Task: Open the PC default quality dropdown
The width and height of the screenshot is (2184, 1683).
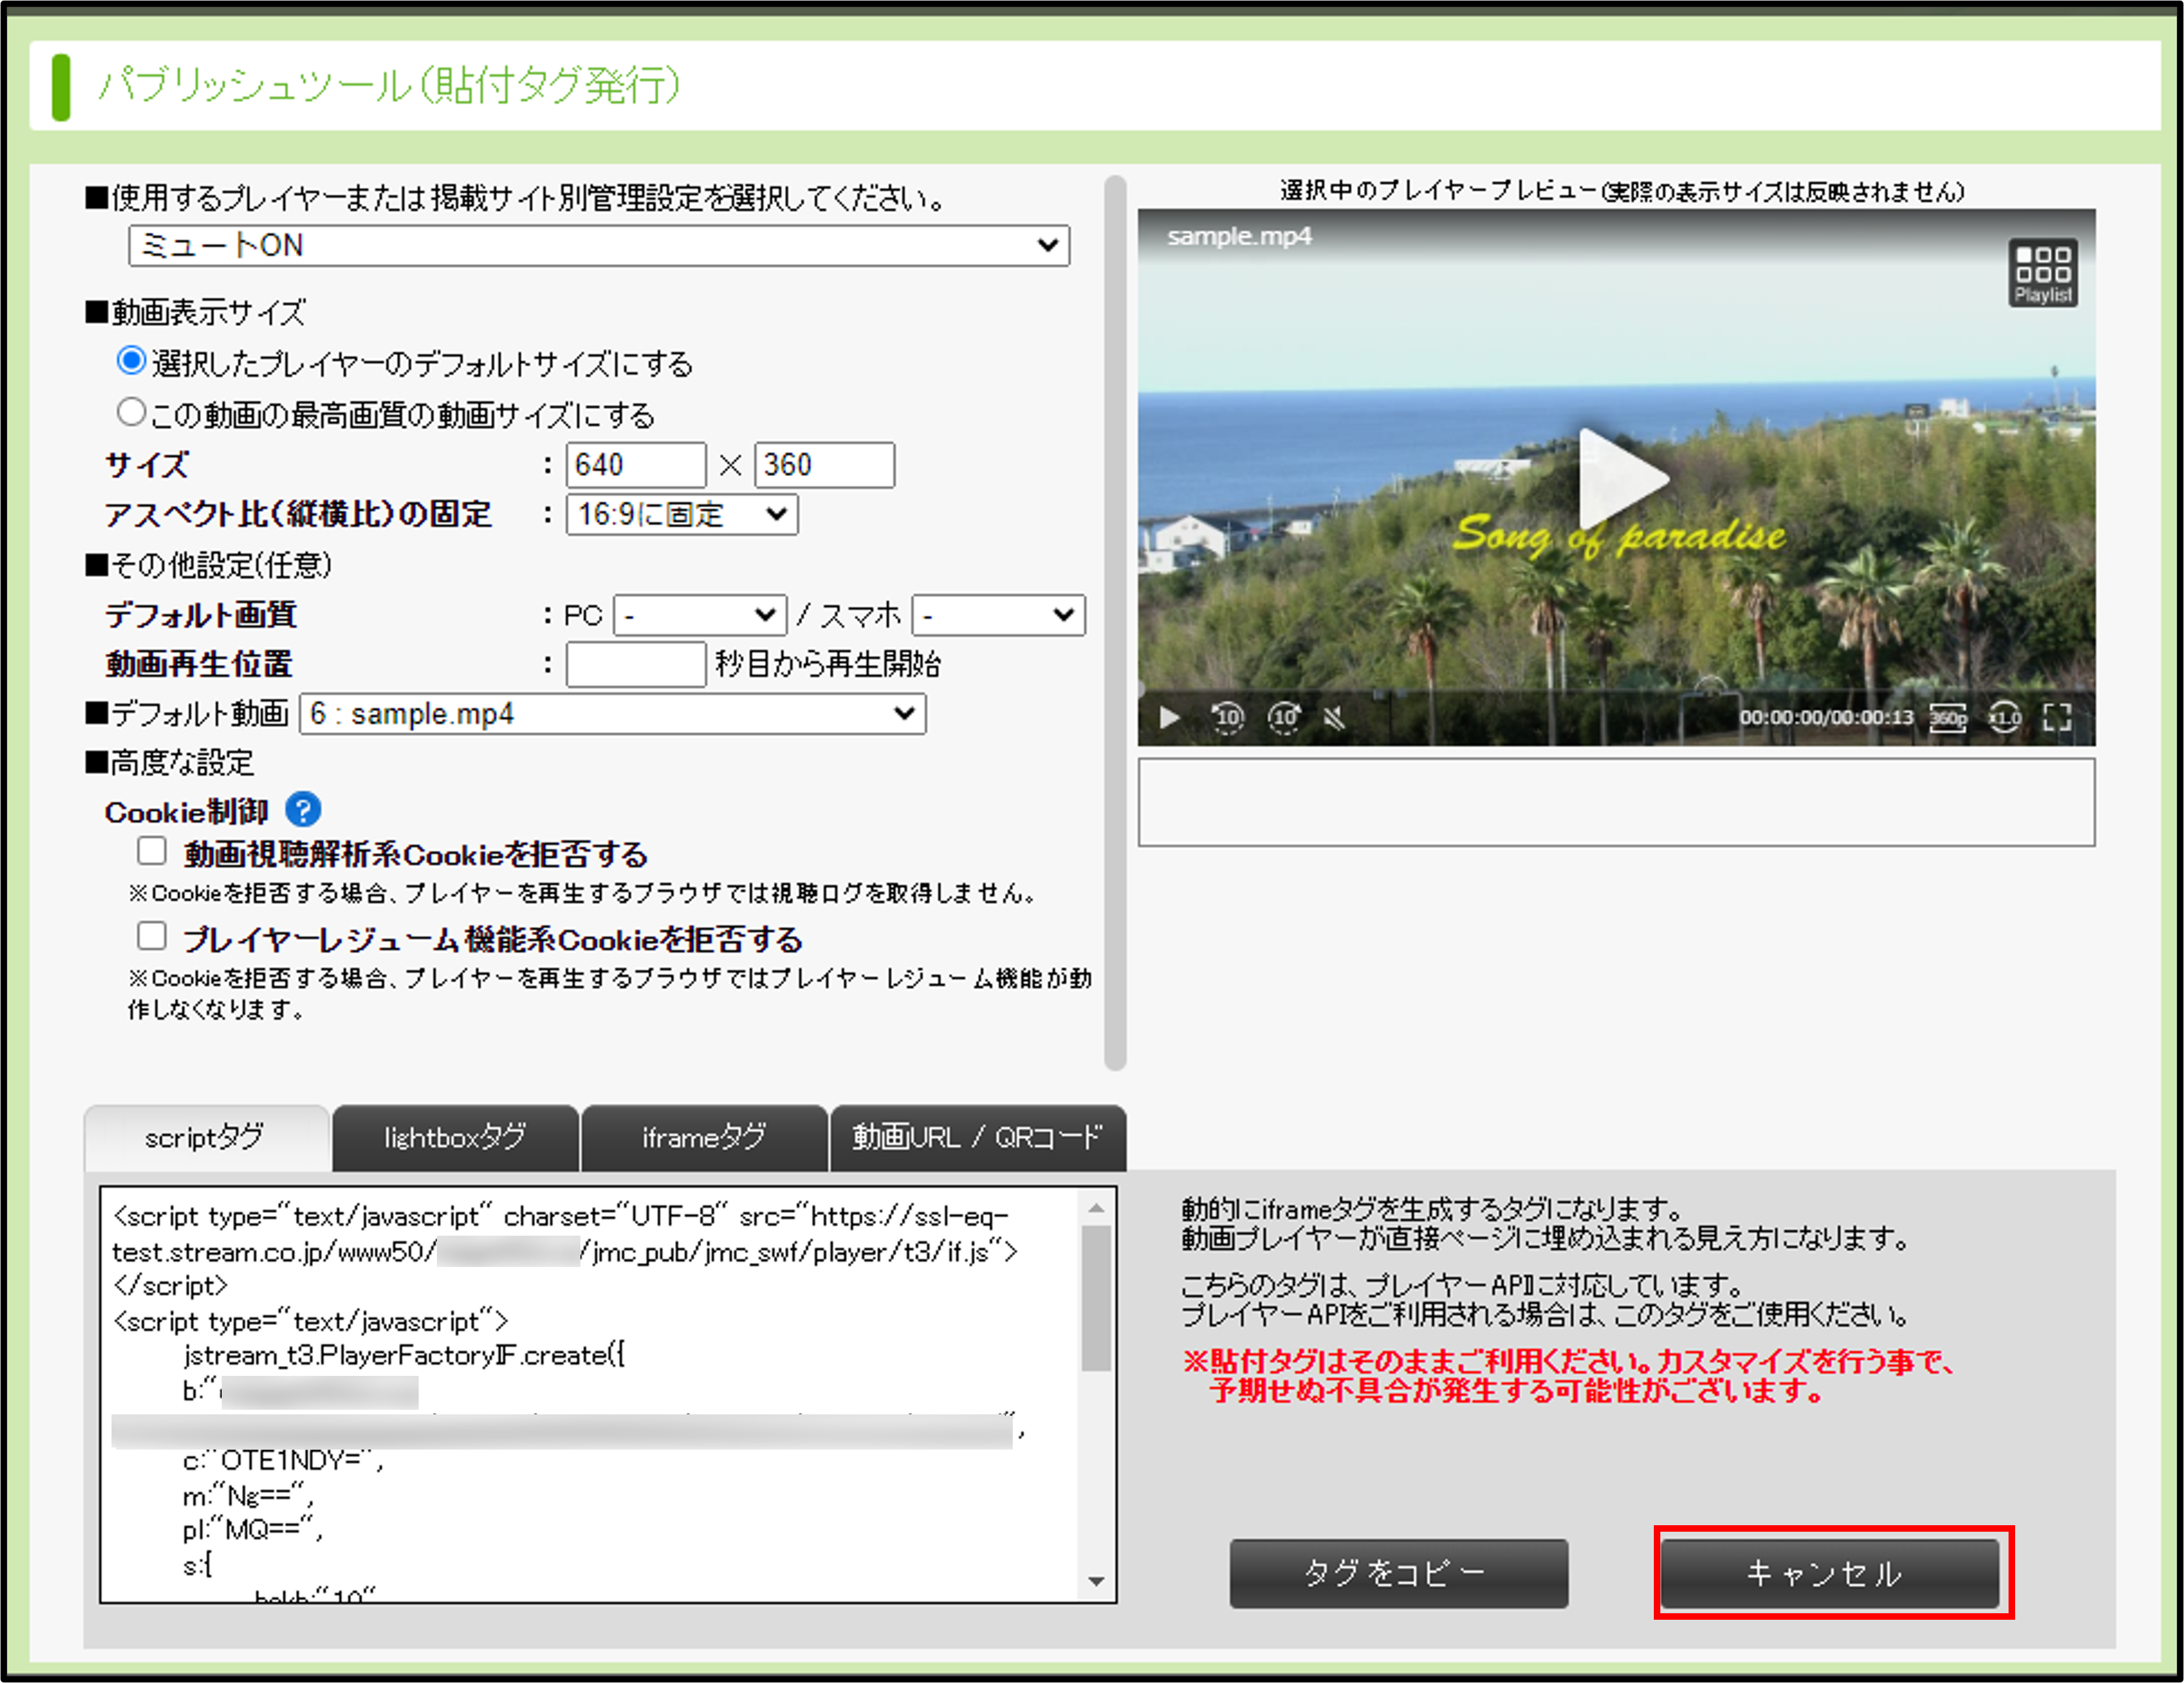Action: coord(700,615)
